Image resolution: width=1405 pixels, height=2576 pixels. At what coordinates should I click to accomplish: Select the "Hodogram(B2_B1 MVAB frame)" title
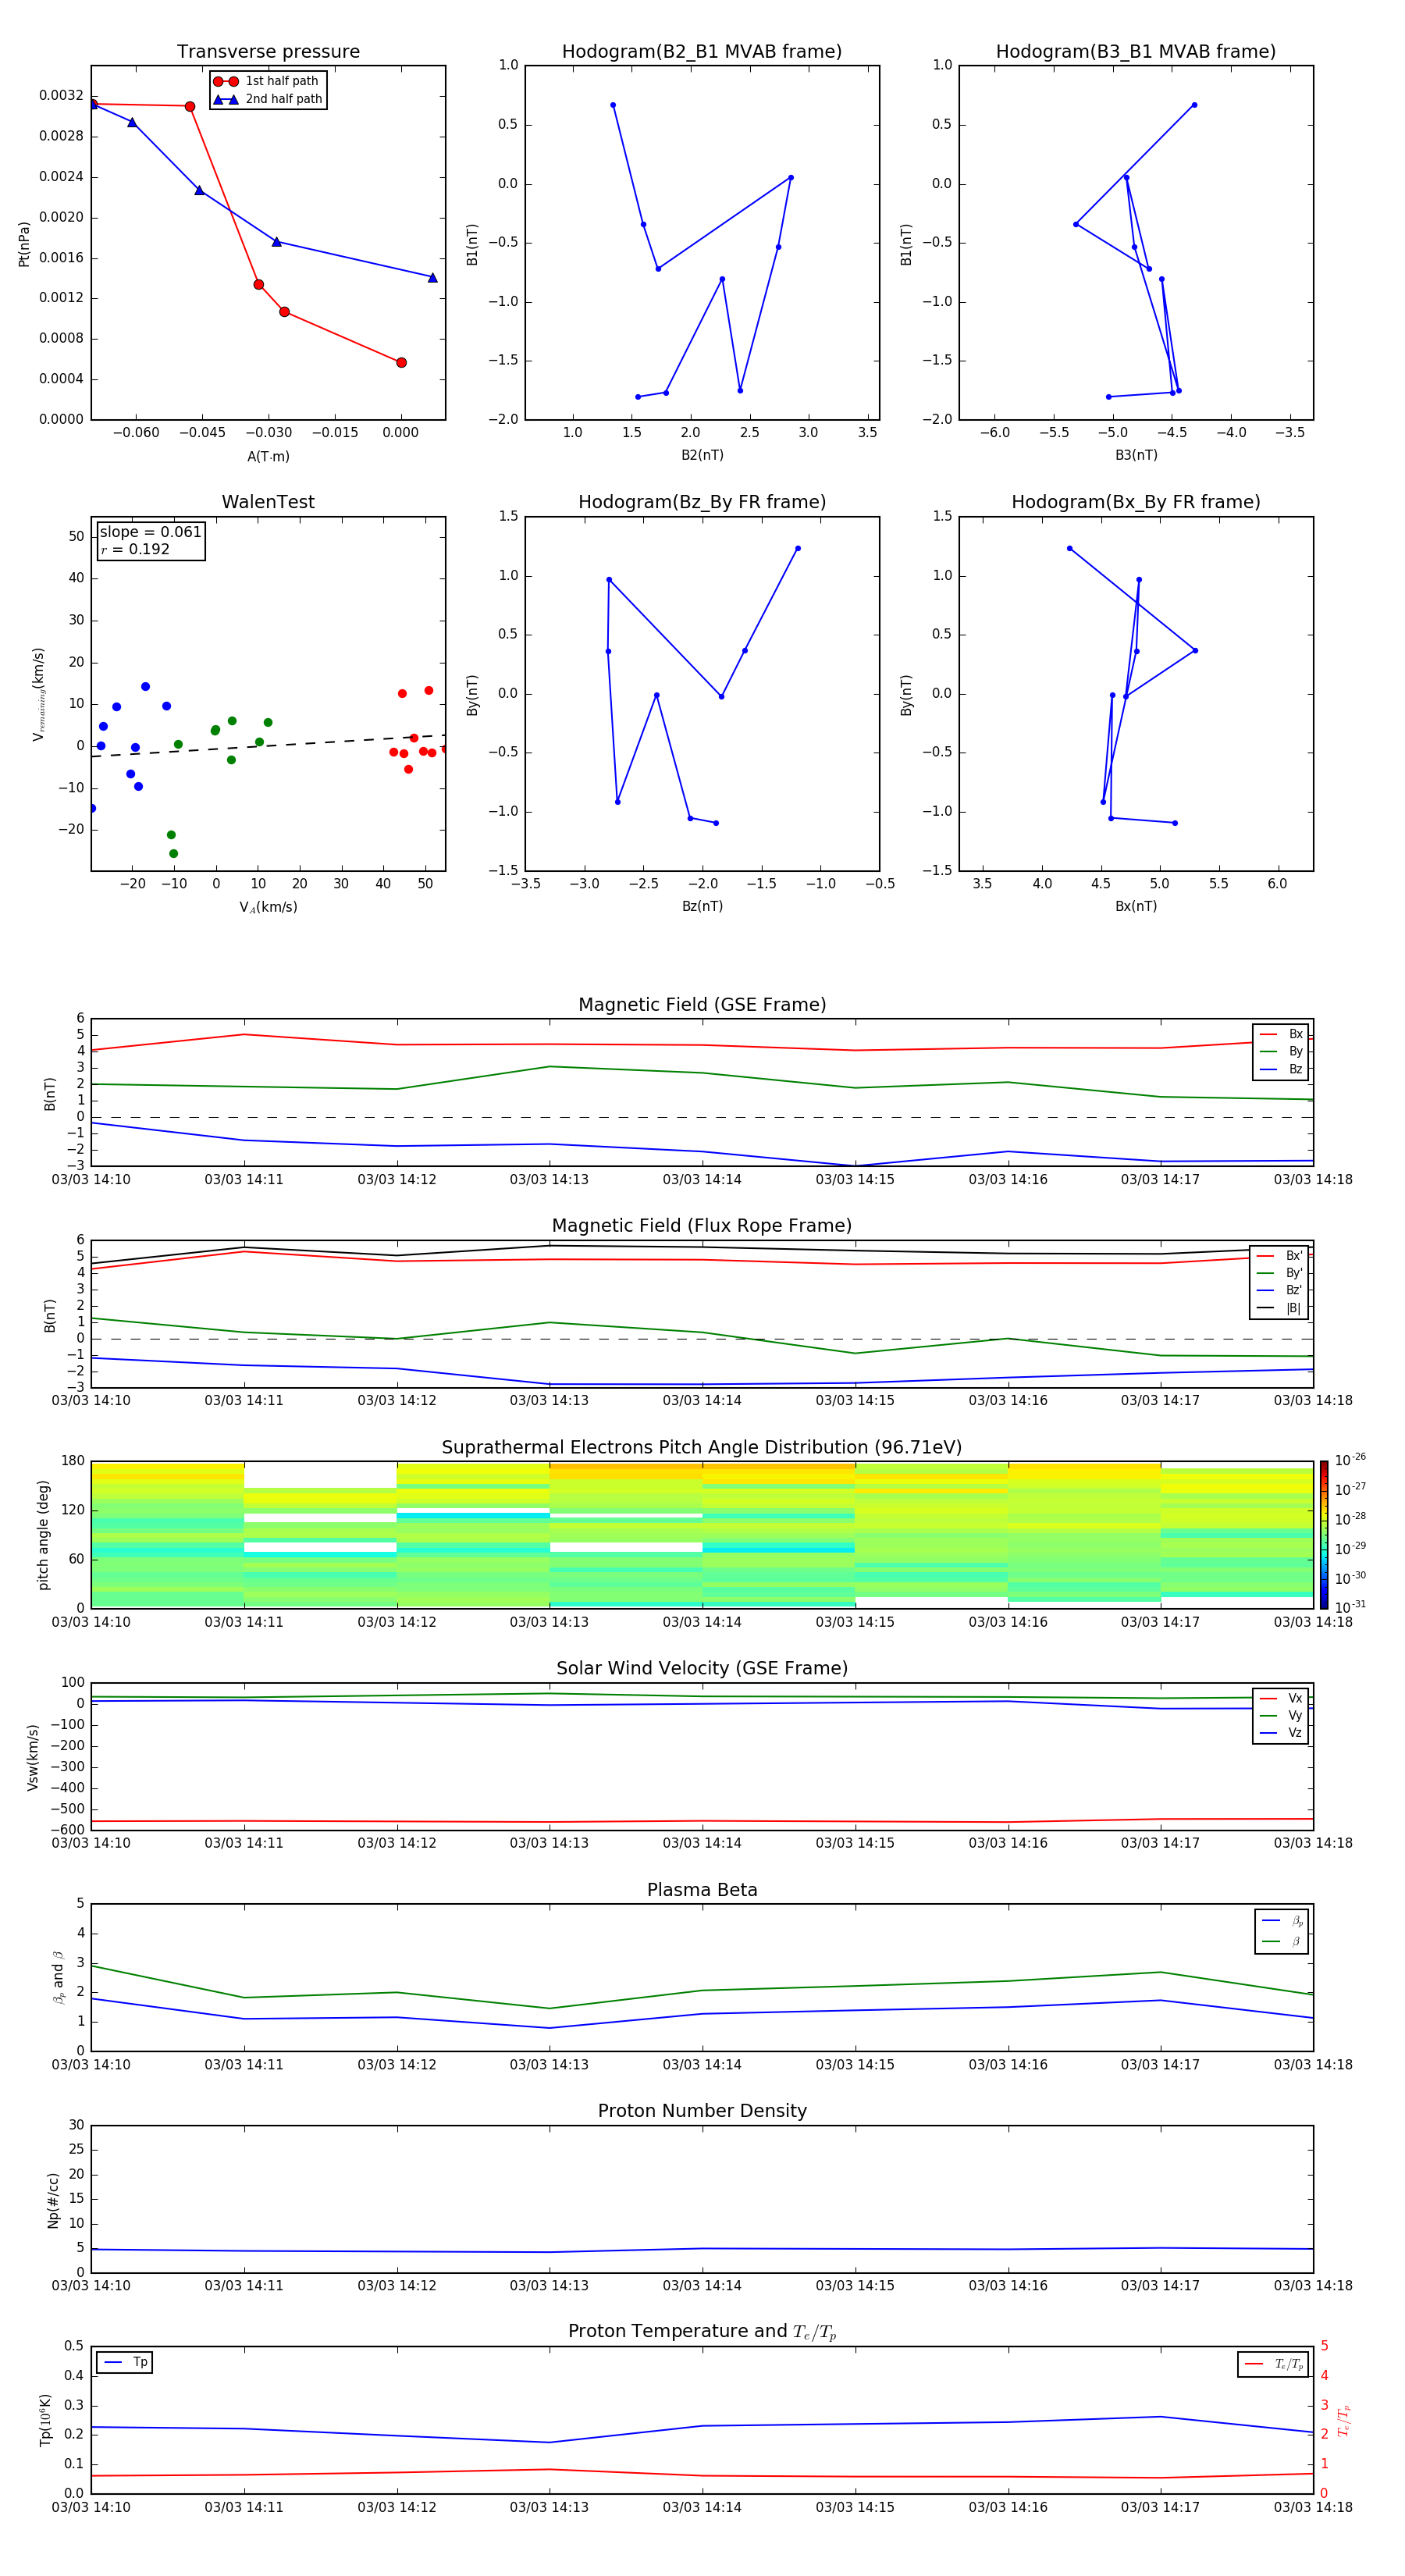click(x=702, y=51)
